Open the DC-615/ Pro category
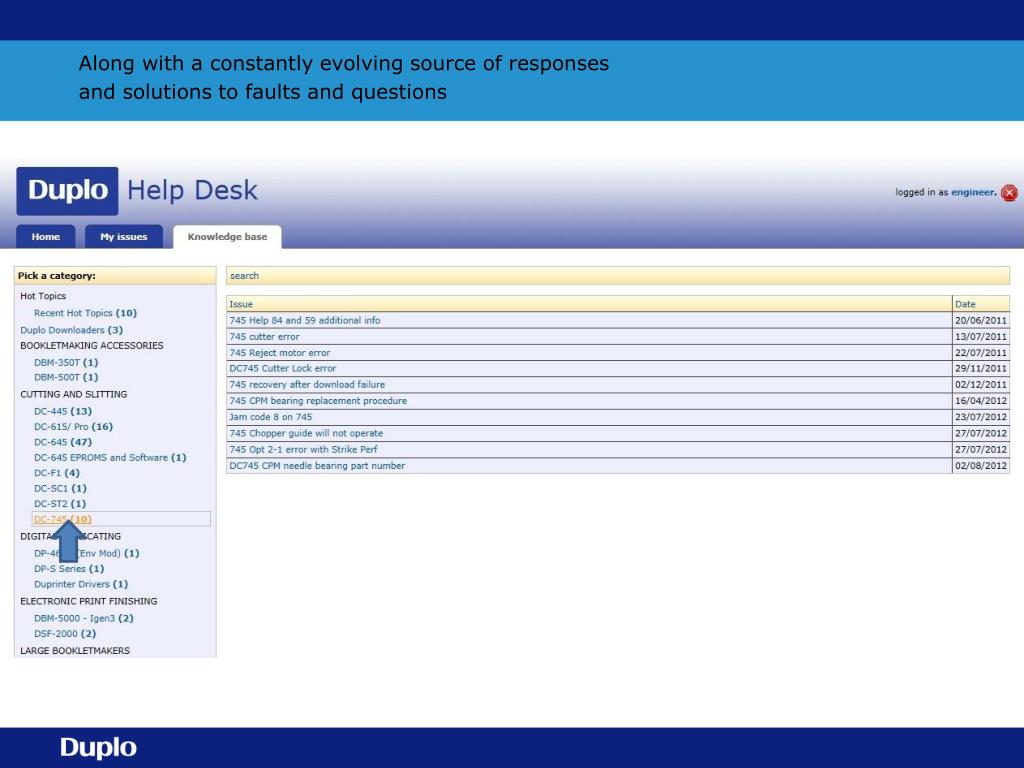Viewport: 1024px width, 768px height. [73, 426]
